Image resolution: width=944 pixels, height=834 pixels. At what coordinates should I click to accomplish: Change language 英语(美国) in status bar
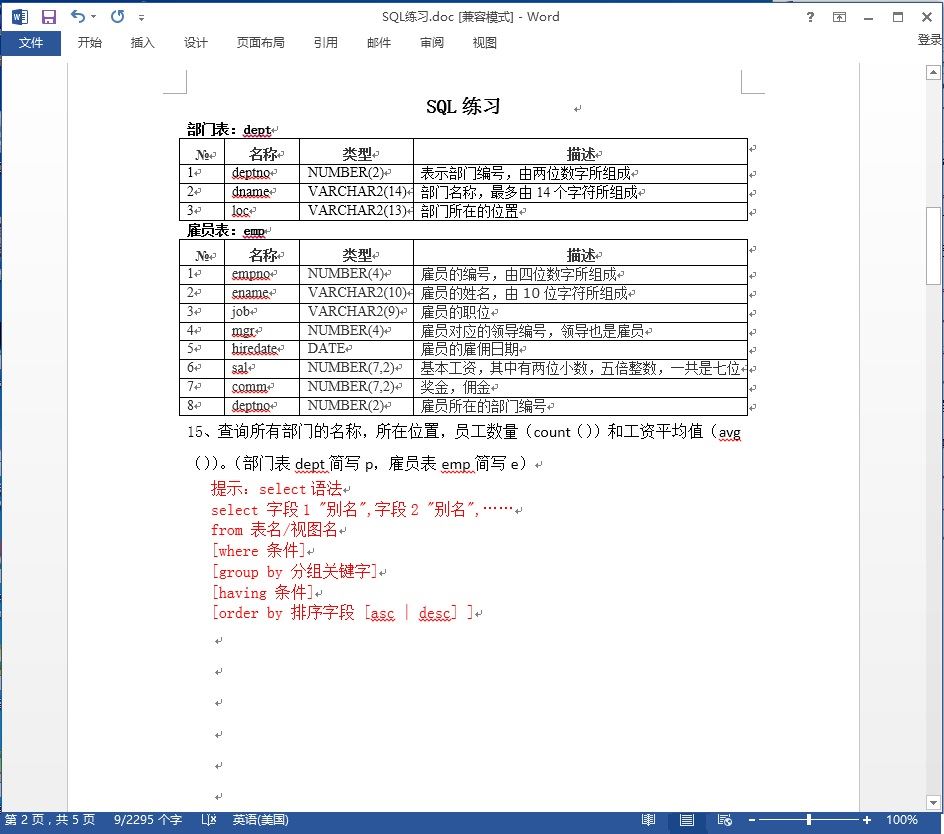point(261,820)
